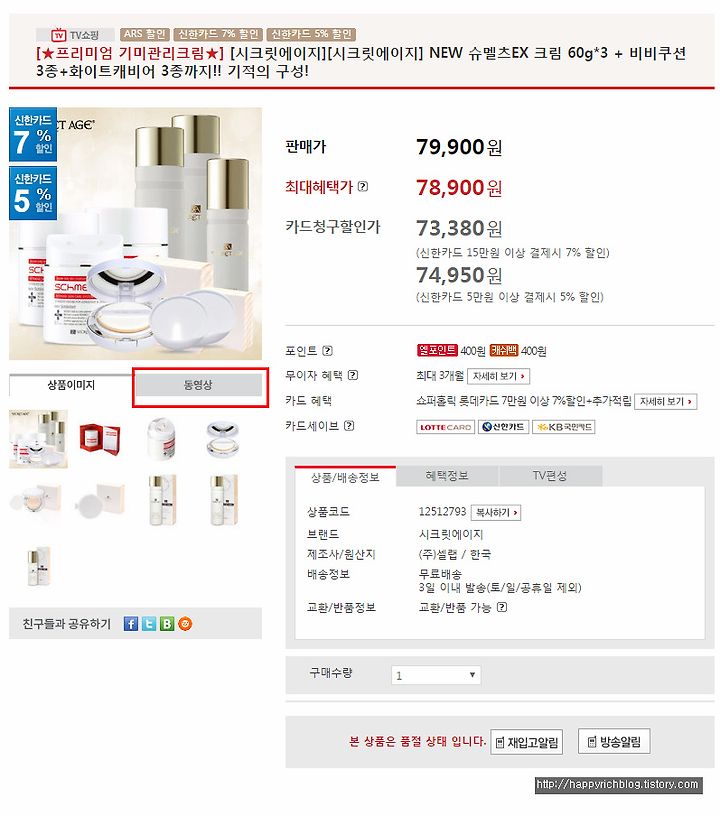
Task: Select the red gift box thumbnail
Action: pyautogui.click(x=99, y=439)
